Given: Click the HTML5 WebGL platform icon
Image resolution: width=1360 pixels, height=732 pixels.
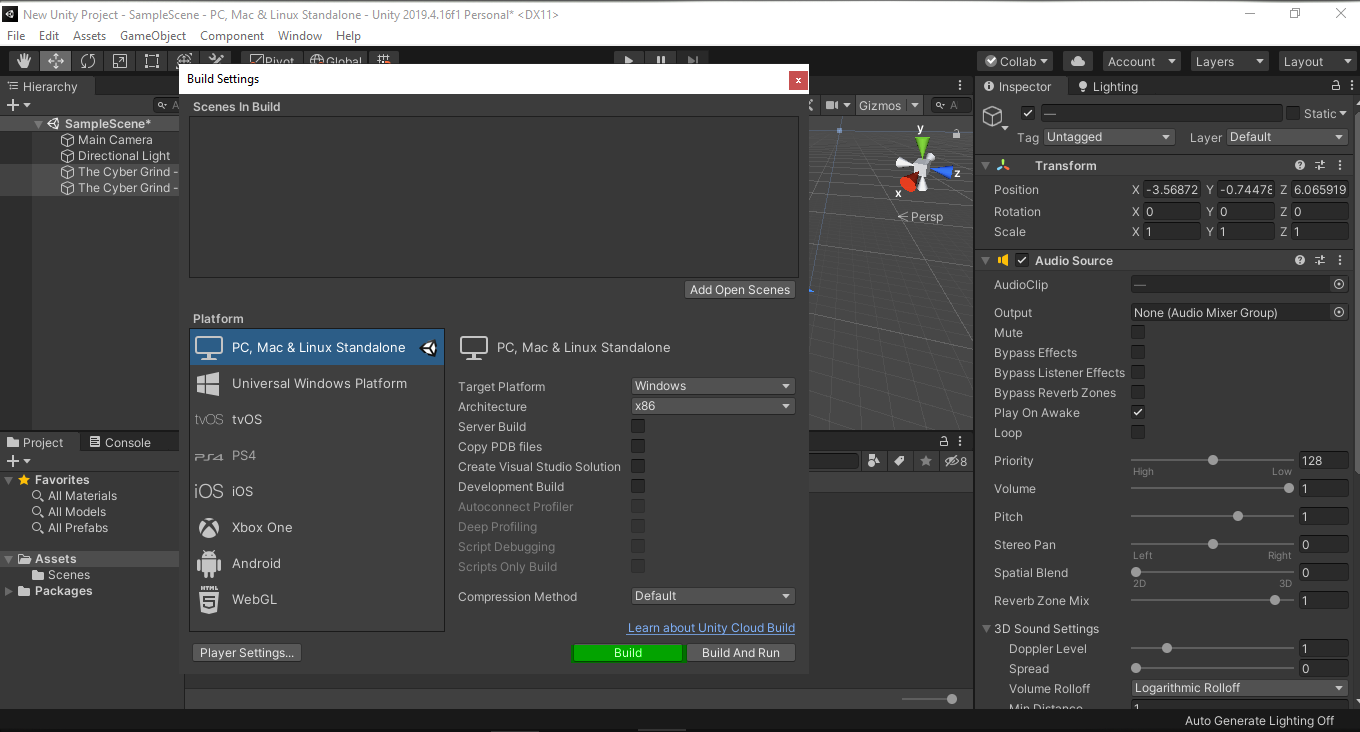Looking at the screenshot, I should click(x=209, y=599).
